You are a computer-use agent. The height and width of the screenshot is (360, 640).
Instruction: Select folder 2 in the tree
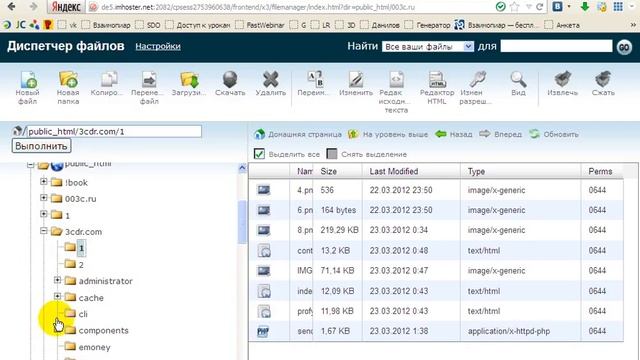81,264
